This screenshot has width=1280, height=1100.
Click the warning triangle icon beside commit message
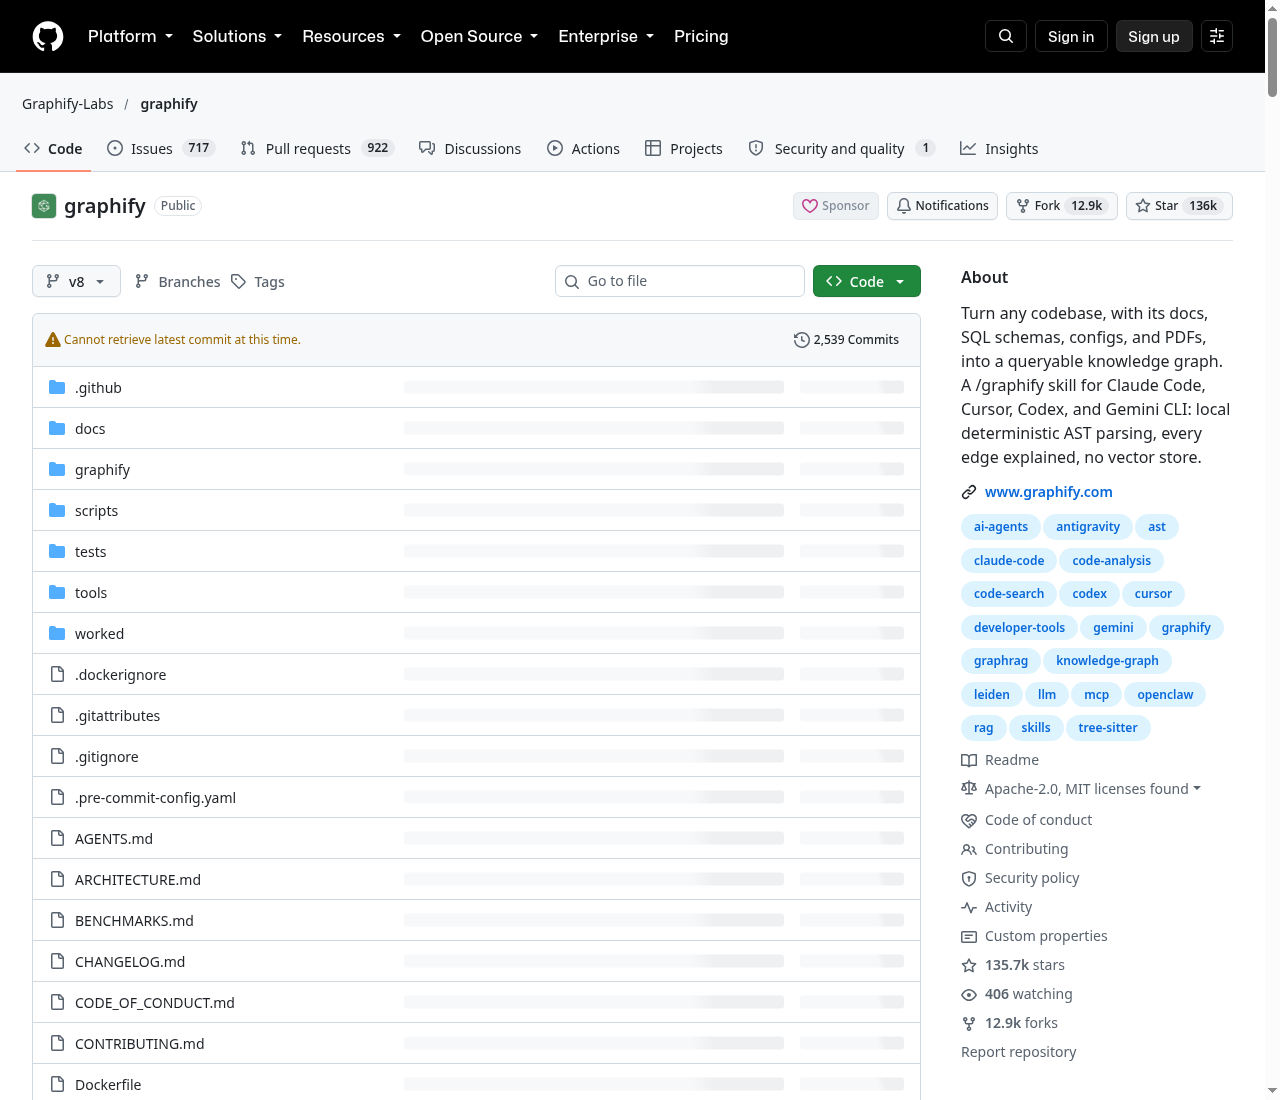click(x=53, y=340)
